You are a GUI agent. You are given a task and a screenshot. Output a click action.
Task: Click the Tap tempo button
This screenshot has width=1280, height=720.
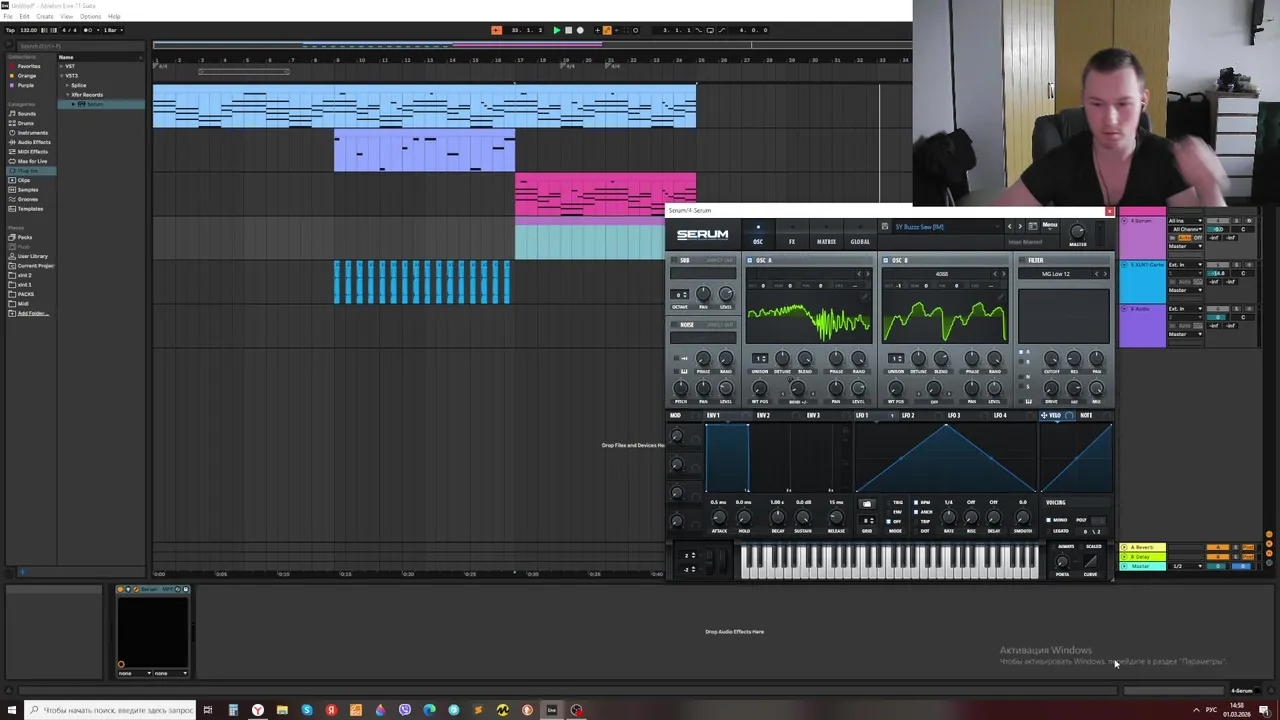[x=10, y=30]
